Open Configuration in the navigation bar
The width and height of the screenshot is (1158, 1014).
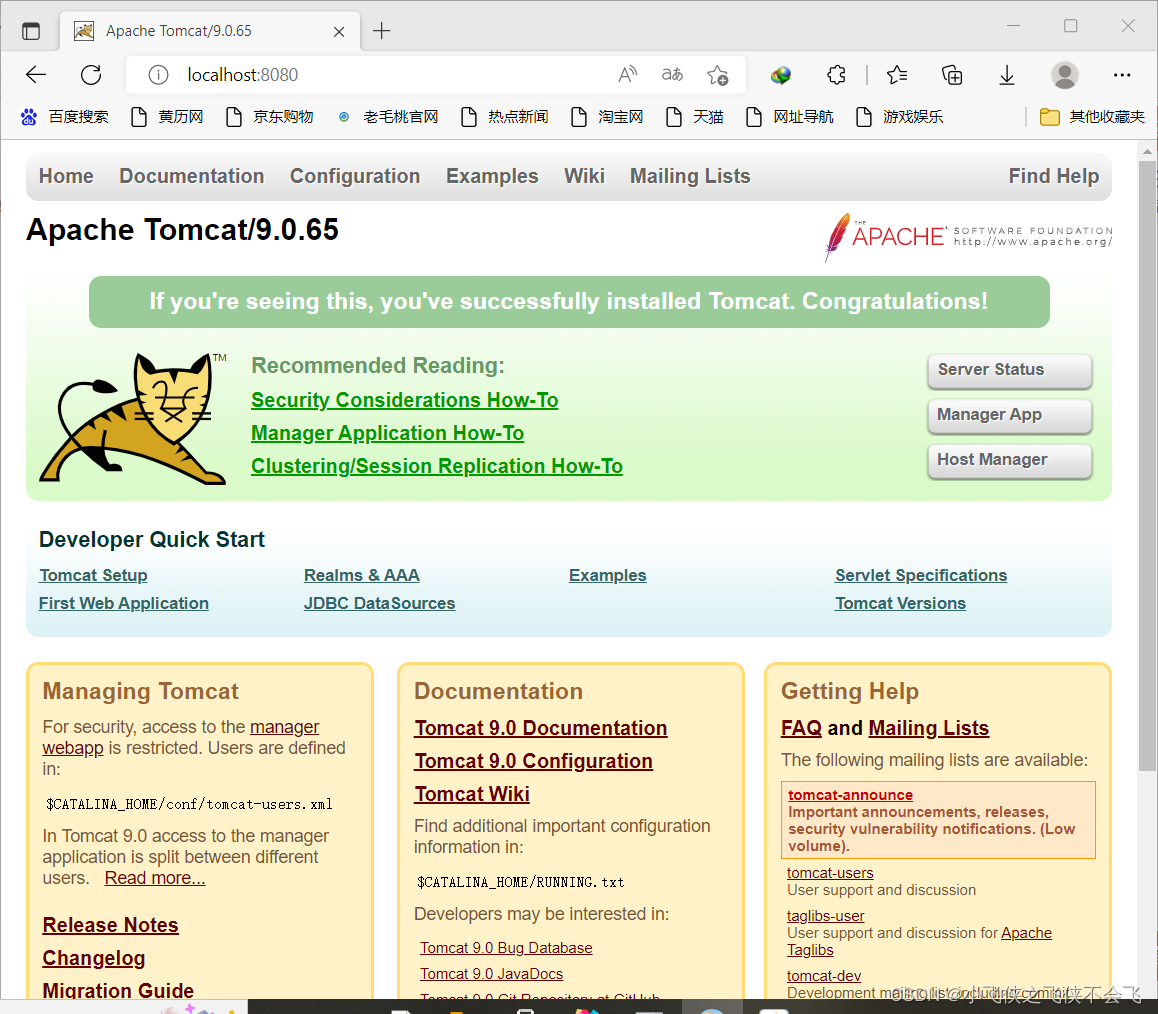[355, 176]
